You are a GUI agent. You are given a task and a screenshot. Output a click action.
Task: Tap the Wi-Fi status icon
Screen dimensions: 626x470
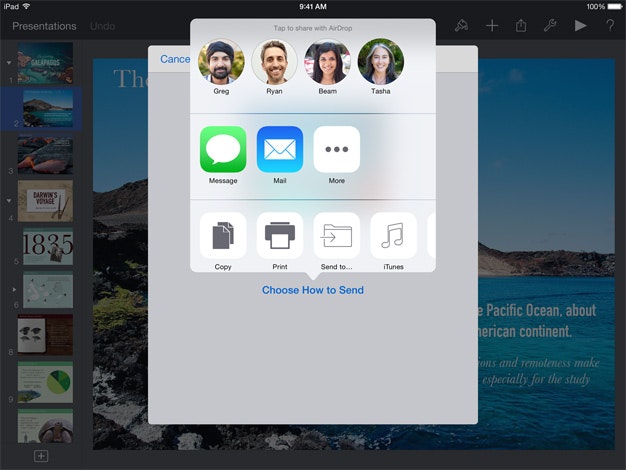click(26, 6)
